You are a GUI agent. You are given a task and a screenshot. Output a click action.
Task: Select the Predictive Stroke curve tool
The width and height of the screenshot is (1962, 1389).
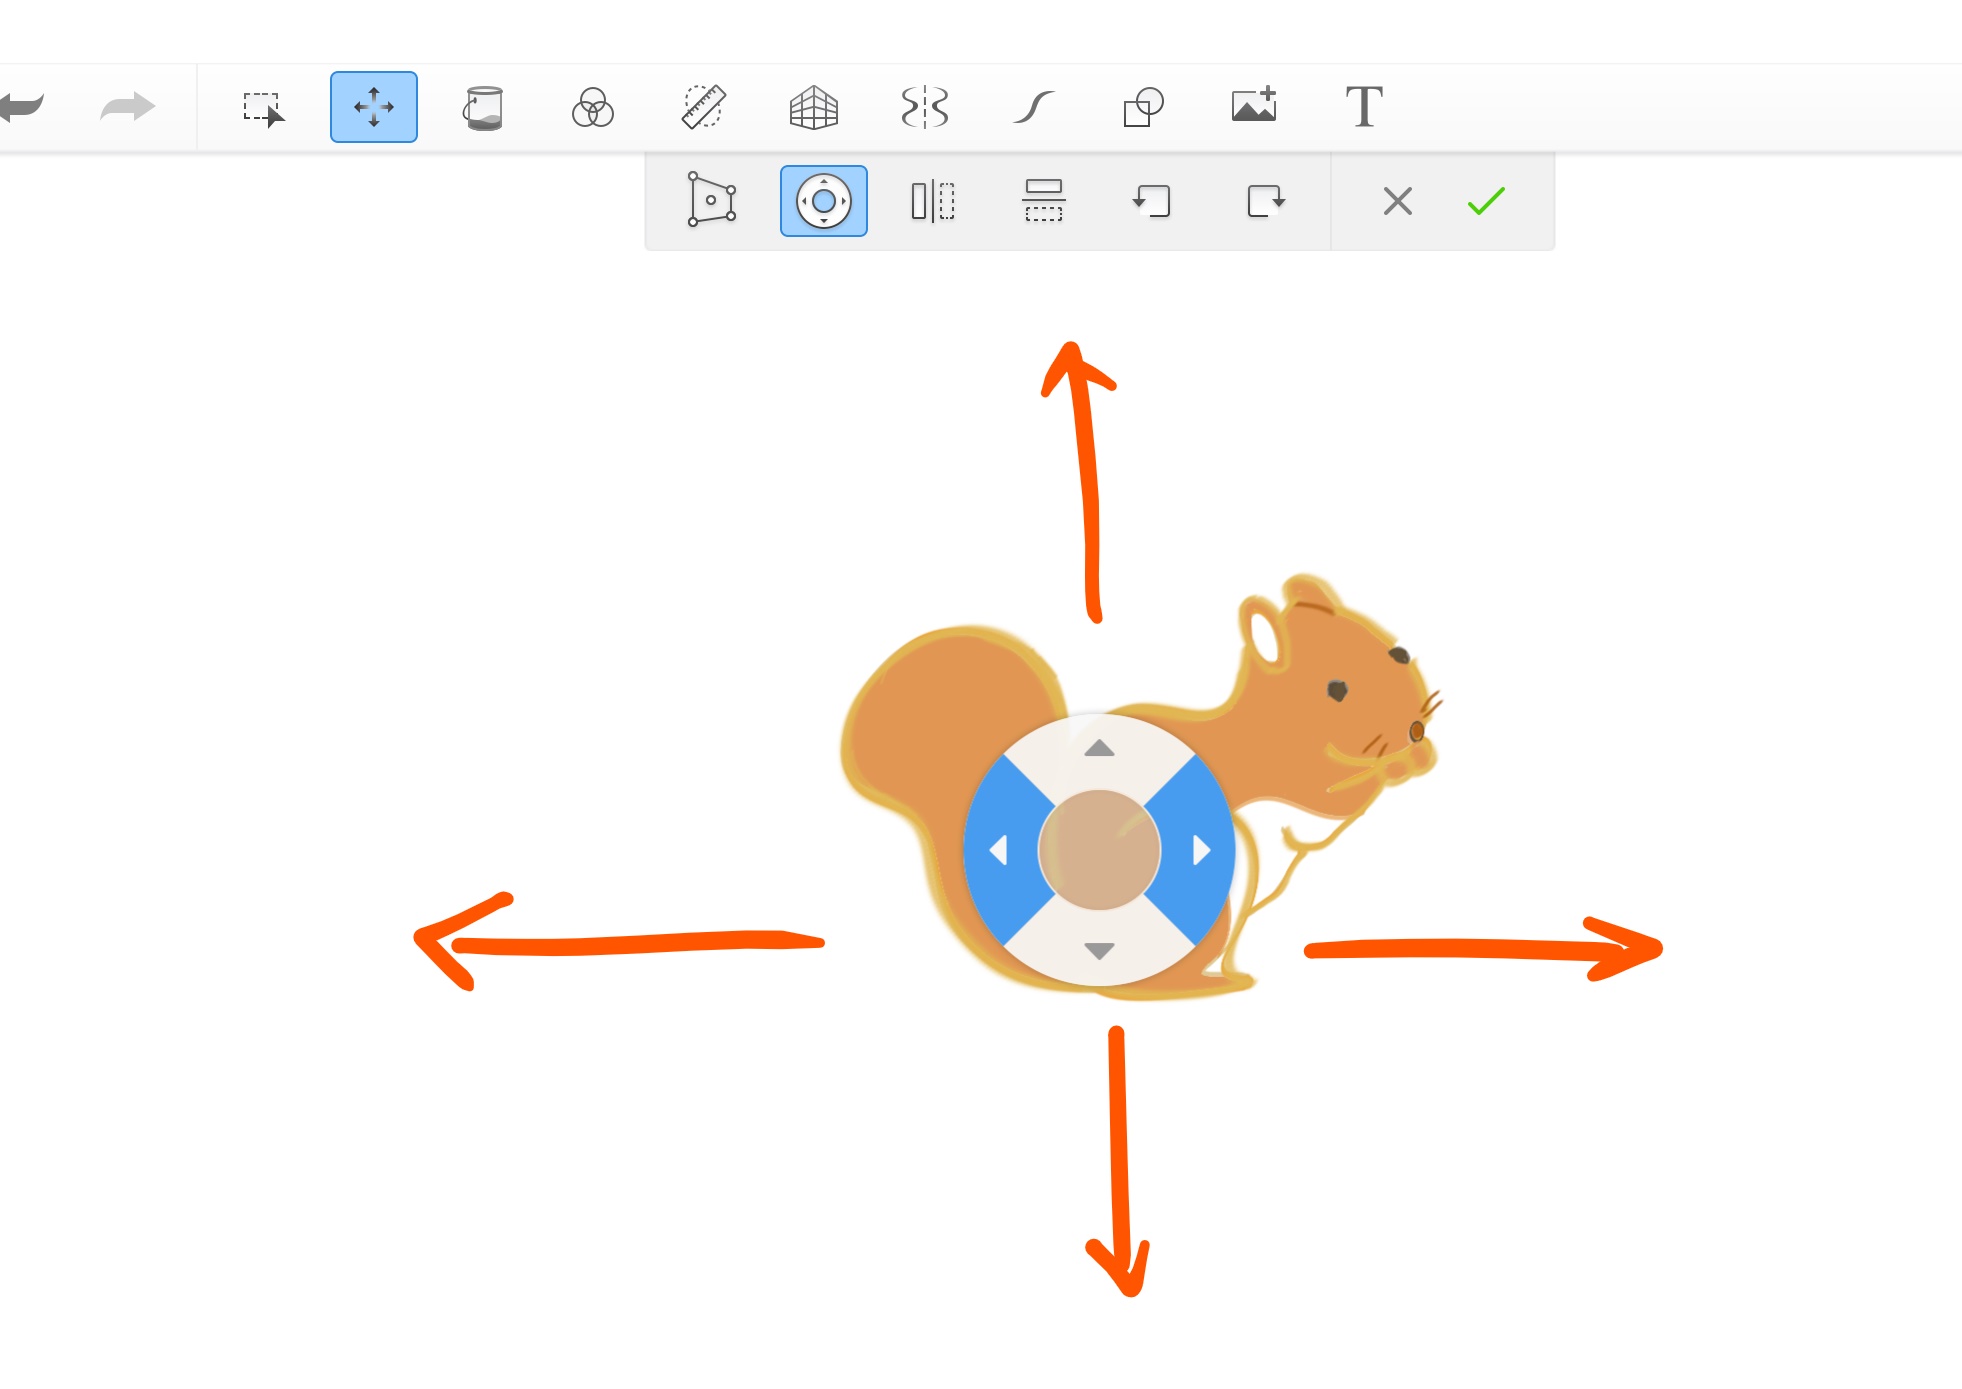click(x=1034, y=107)
